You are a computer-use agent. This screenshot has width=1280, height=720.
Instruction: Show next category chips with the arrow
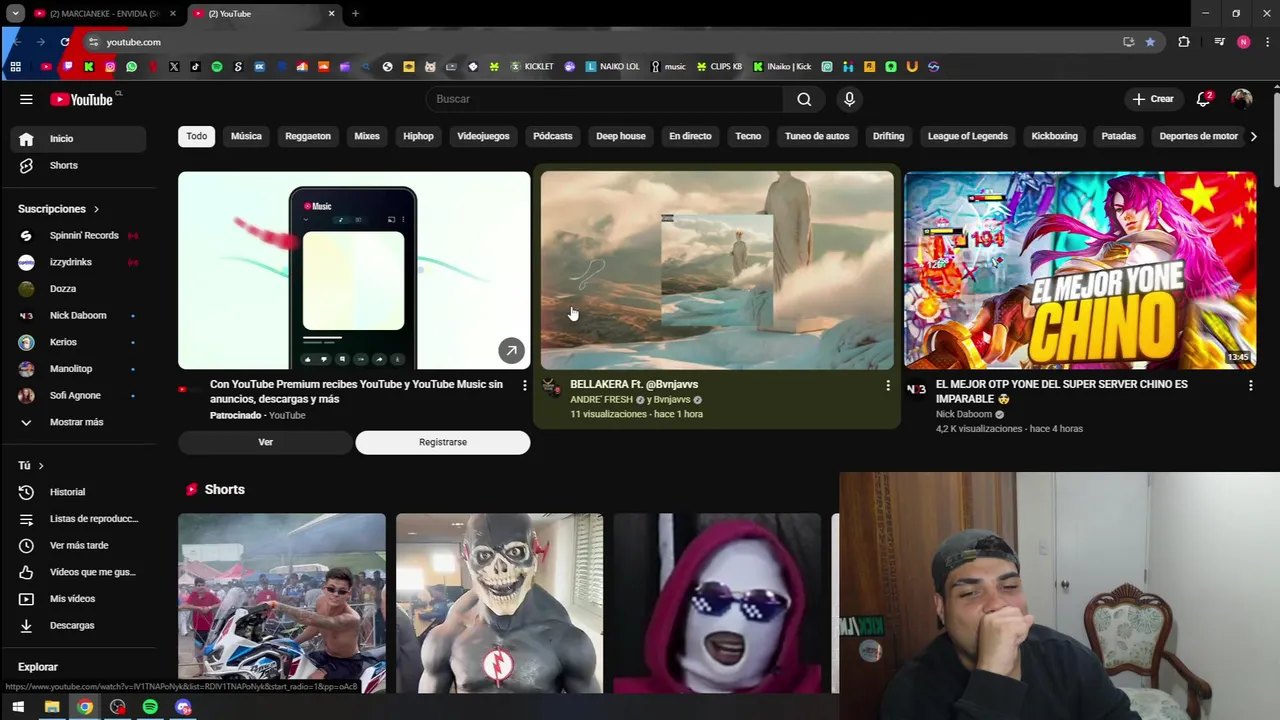tap(1253, 136)
